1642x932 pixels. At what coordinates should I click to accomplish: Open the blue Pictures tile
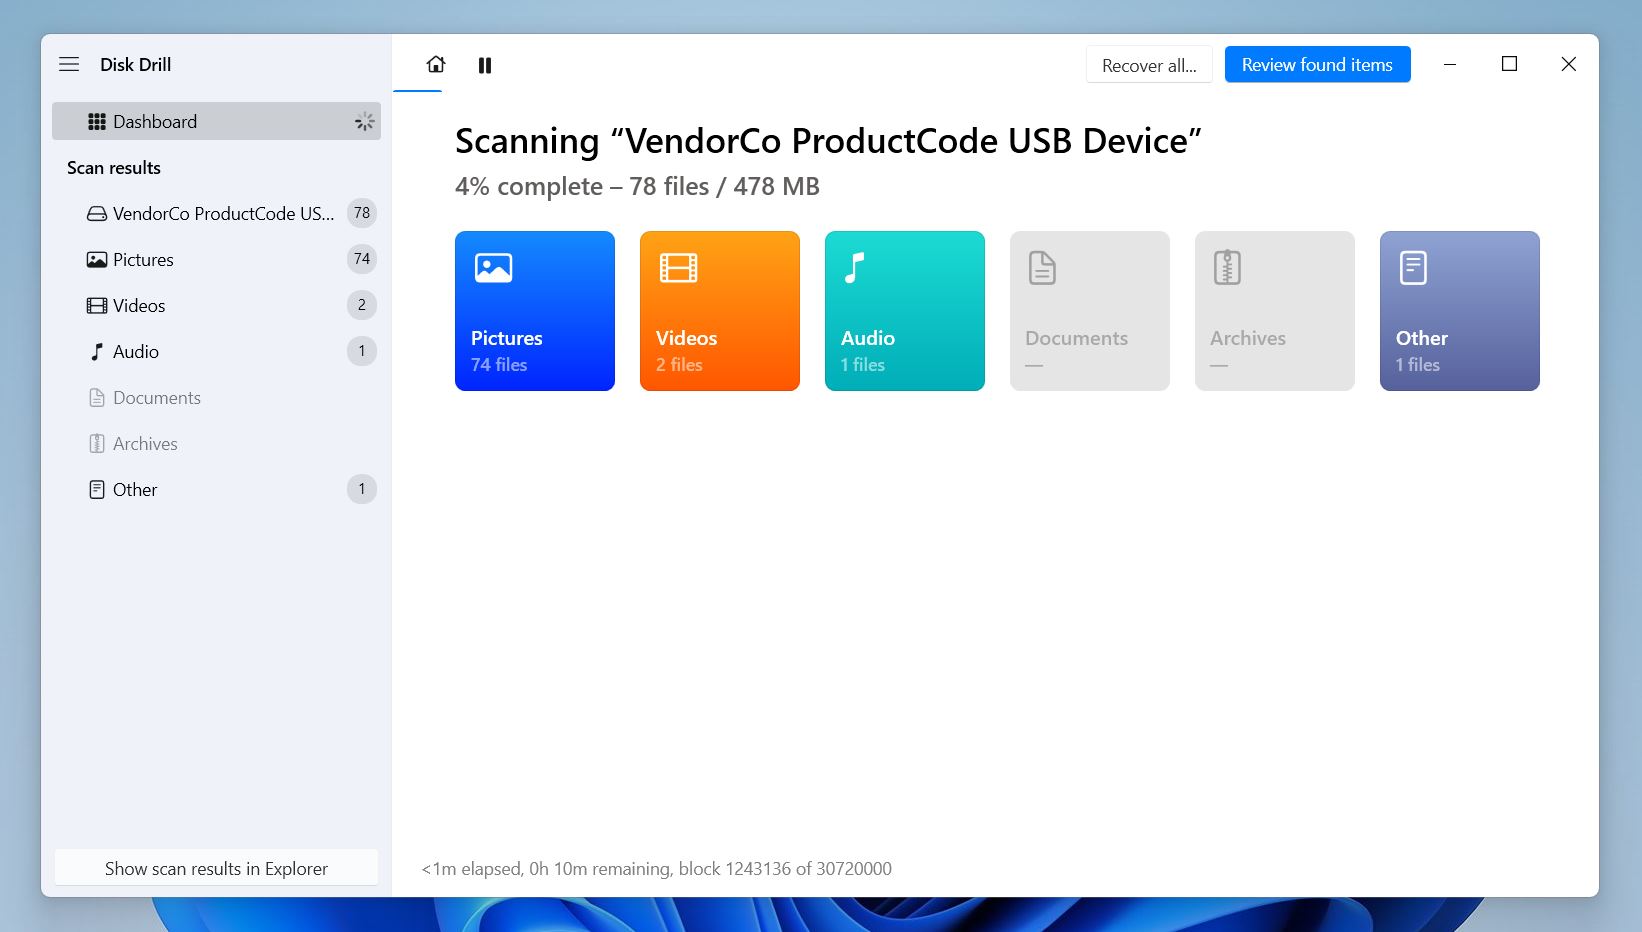(534, 311)
